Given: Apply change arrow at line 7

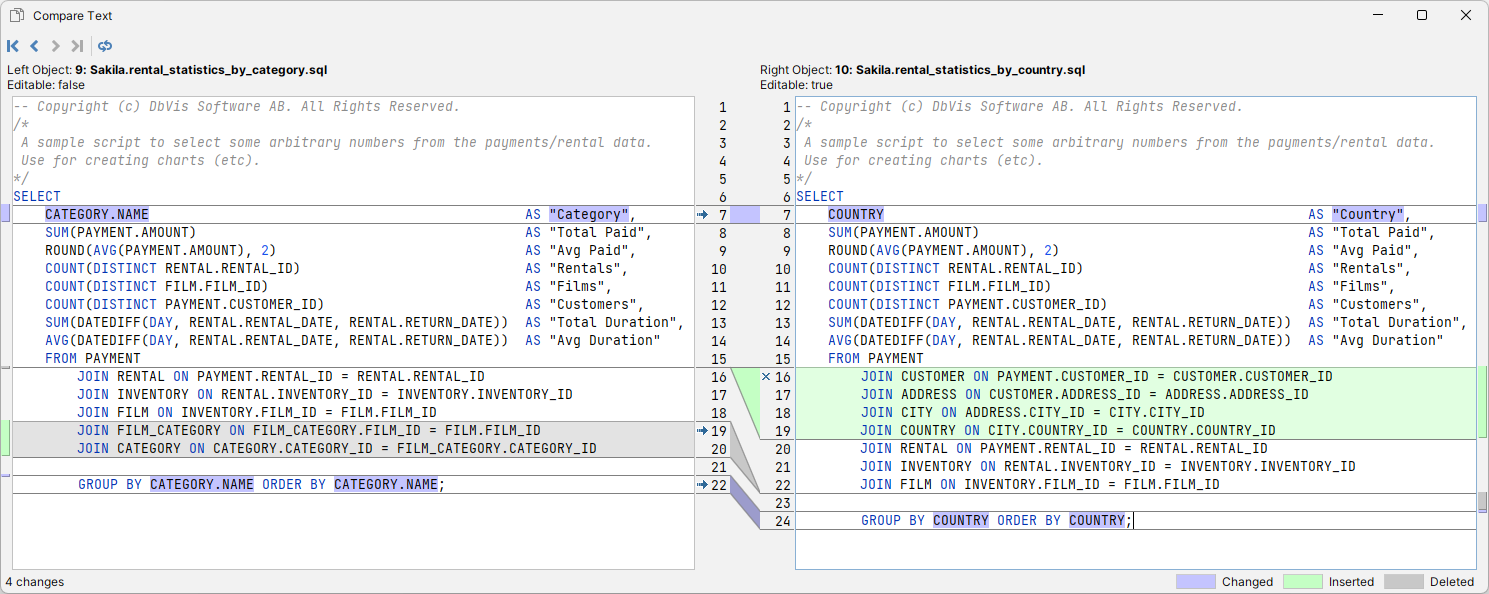Looking at the screenshot, I should coord(703,215).
